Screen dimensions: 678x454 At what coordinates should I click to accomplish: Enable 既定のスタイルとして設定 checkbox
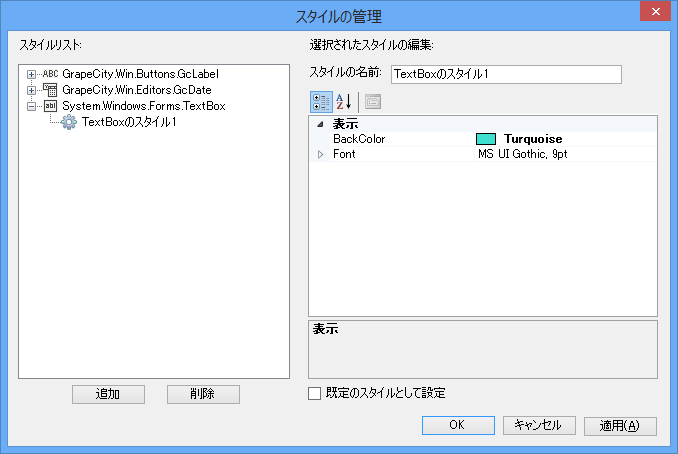[315, 393]
